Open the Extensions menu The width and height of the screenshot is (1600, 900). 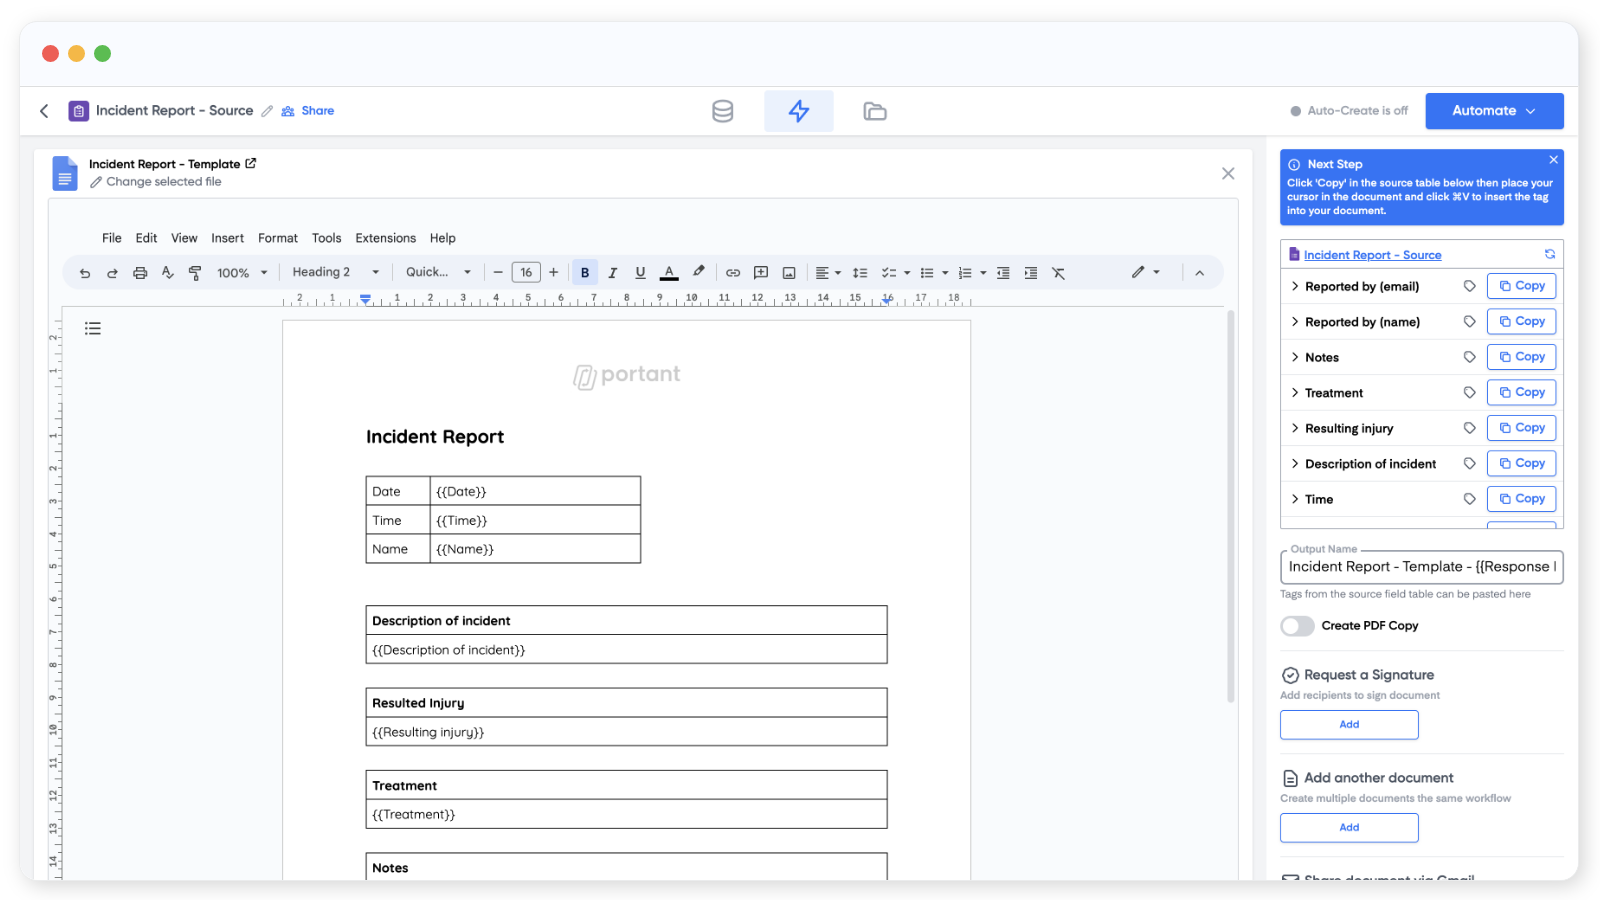385,238
